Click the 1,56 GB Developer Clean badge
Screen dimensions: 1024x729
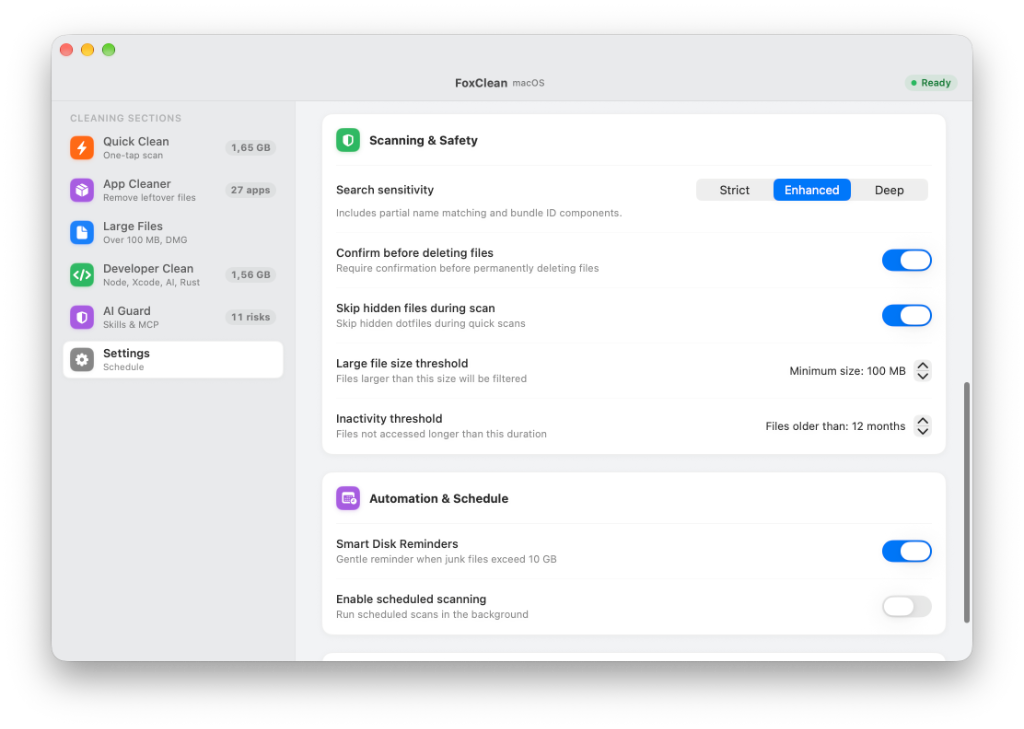click(x=251, y=275)
